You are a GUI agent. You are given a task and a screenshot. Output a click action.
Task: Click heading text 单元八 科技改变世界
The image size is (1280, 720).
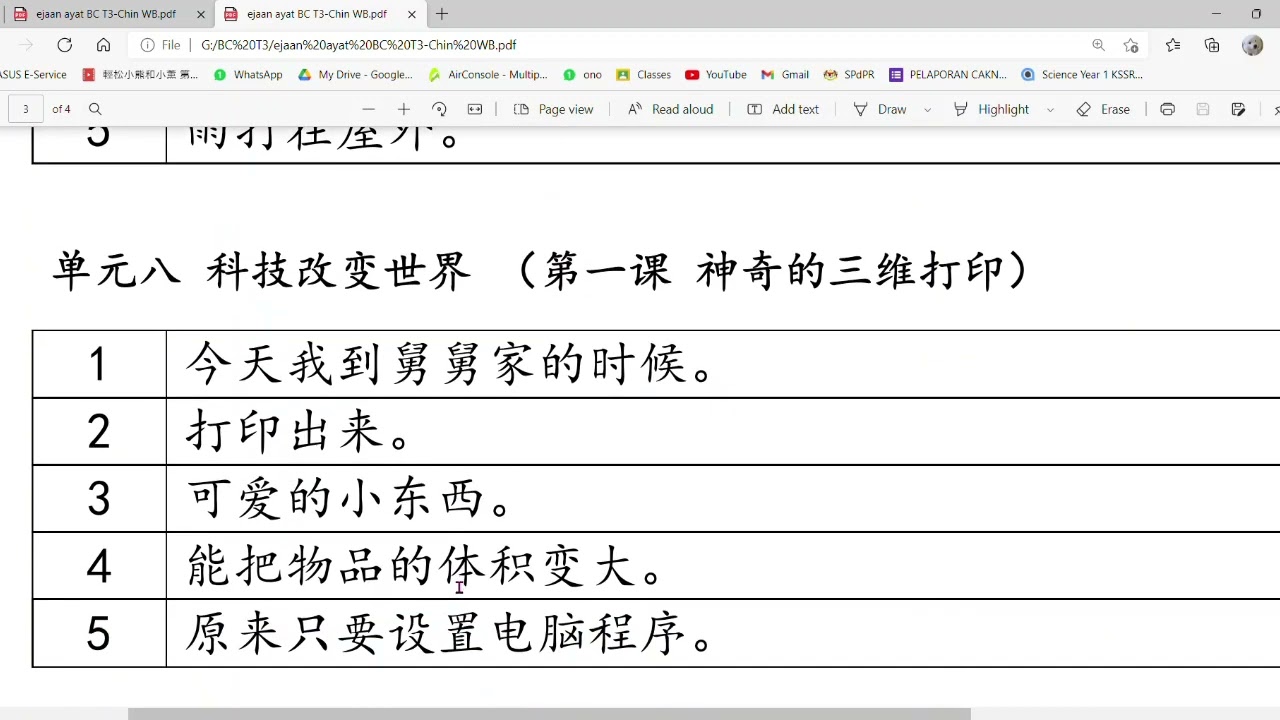pos(261,271)
